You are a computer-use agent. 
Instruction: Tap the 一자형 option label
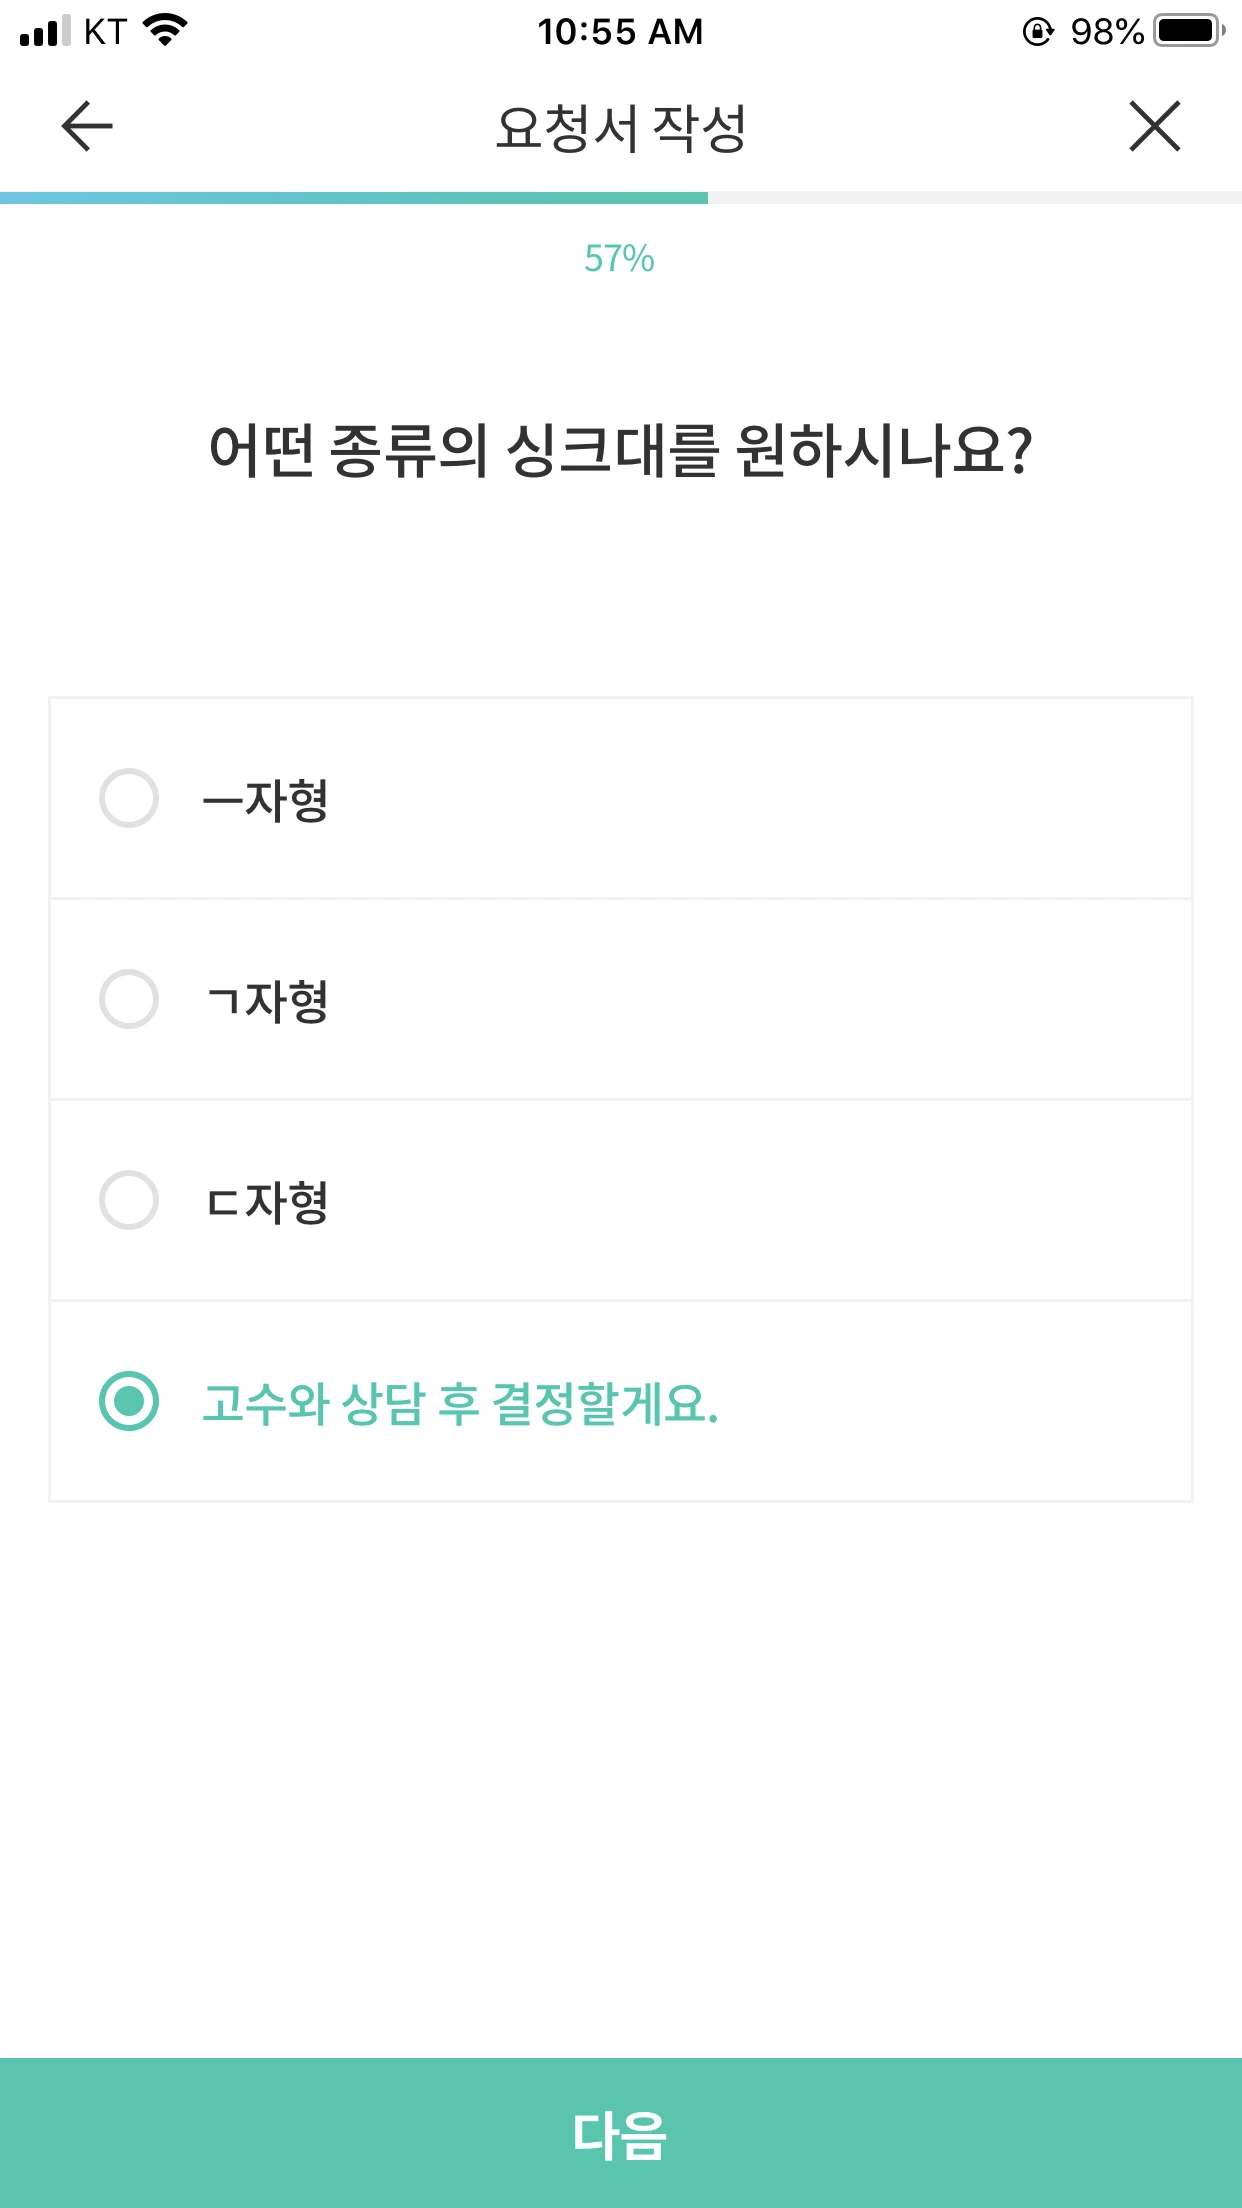click(266, 800)
